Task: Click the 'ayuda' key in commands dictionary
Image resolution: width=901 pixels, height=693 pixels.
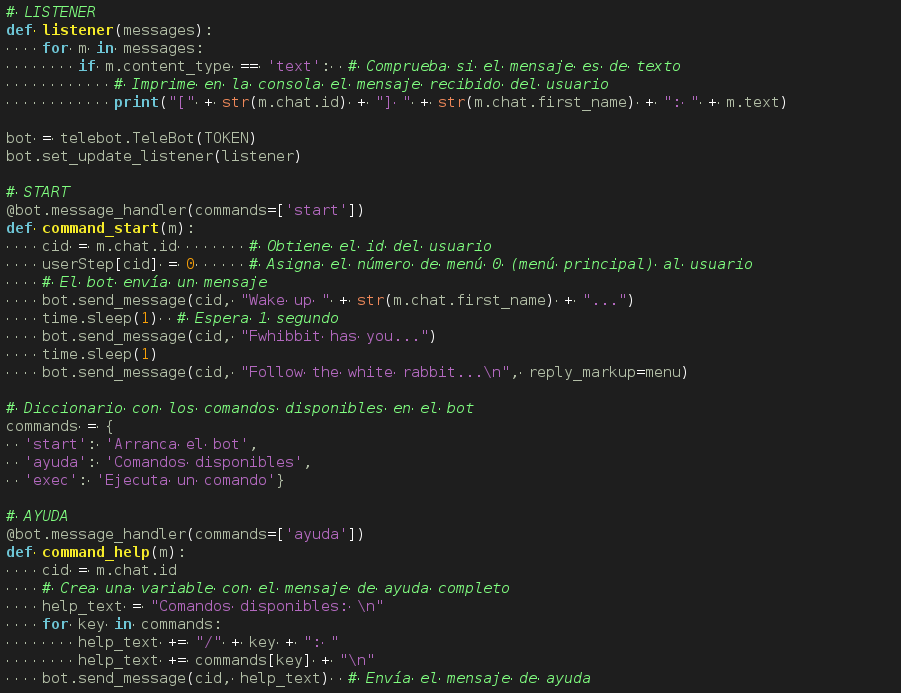Action: [x=55, y=462]
